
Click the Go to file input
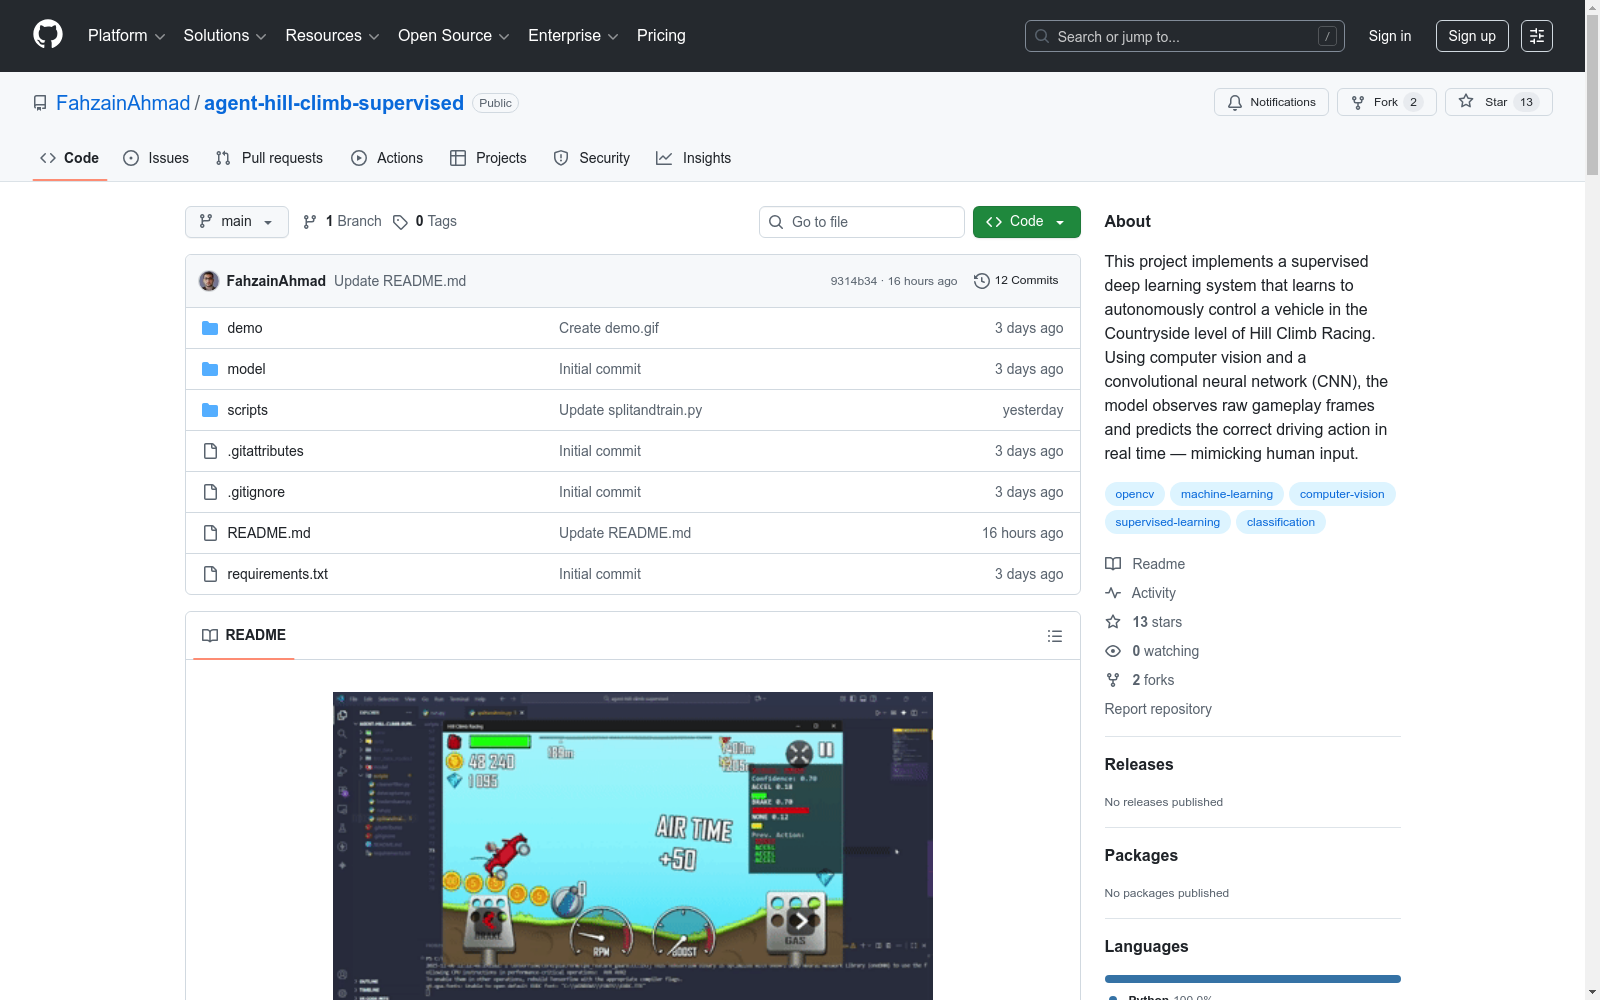[862, 222]
